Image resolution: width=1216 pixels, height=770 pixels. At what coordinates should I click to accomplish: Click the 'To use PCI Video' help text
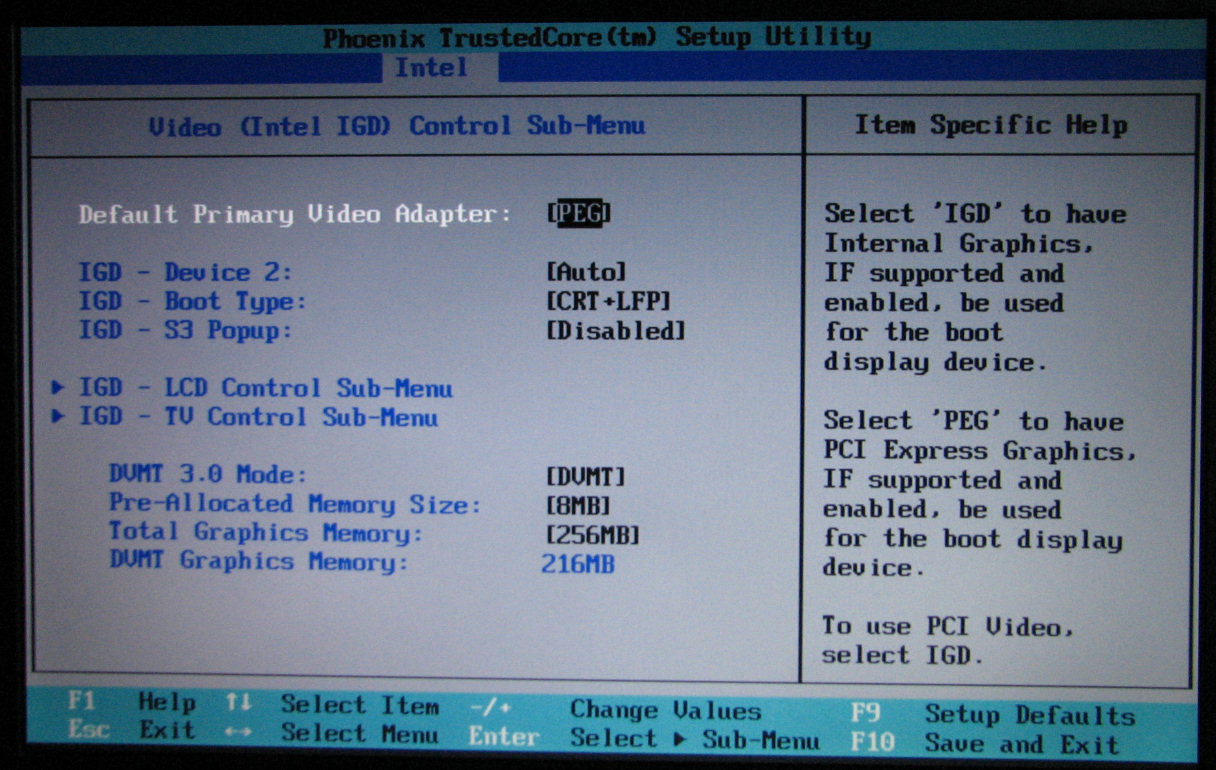[948, 641]
